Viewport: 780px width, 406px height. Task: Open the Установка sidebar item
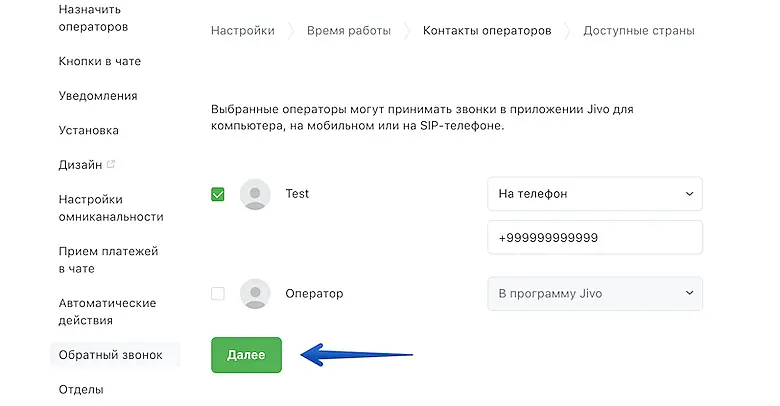[x=89, y=130]
